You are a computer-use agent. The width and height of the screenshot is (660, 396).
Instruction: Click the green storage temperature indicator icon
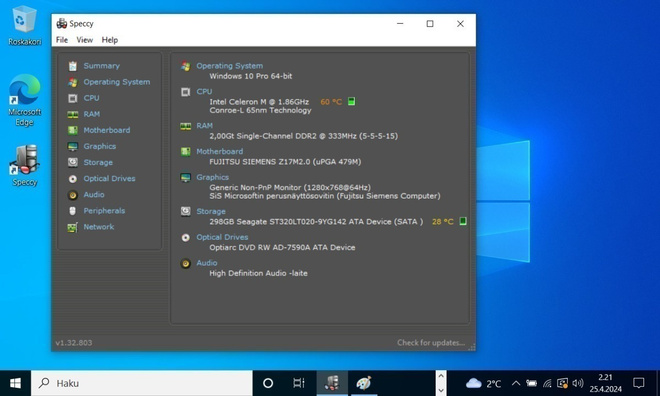point(463,221)
